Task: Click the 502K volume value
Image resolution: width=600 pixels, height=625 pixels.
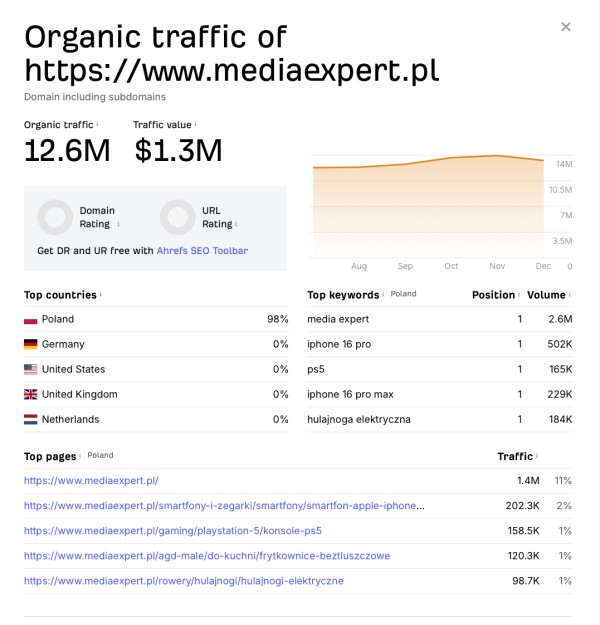Action: click(x=560, y=344)
